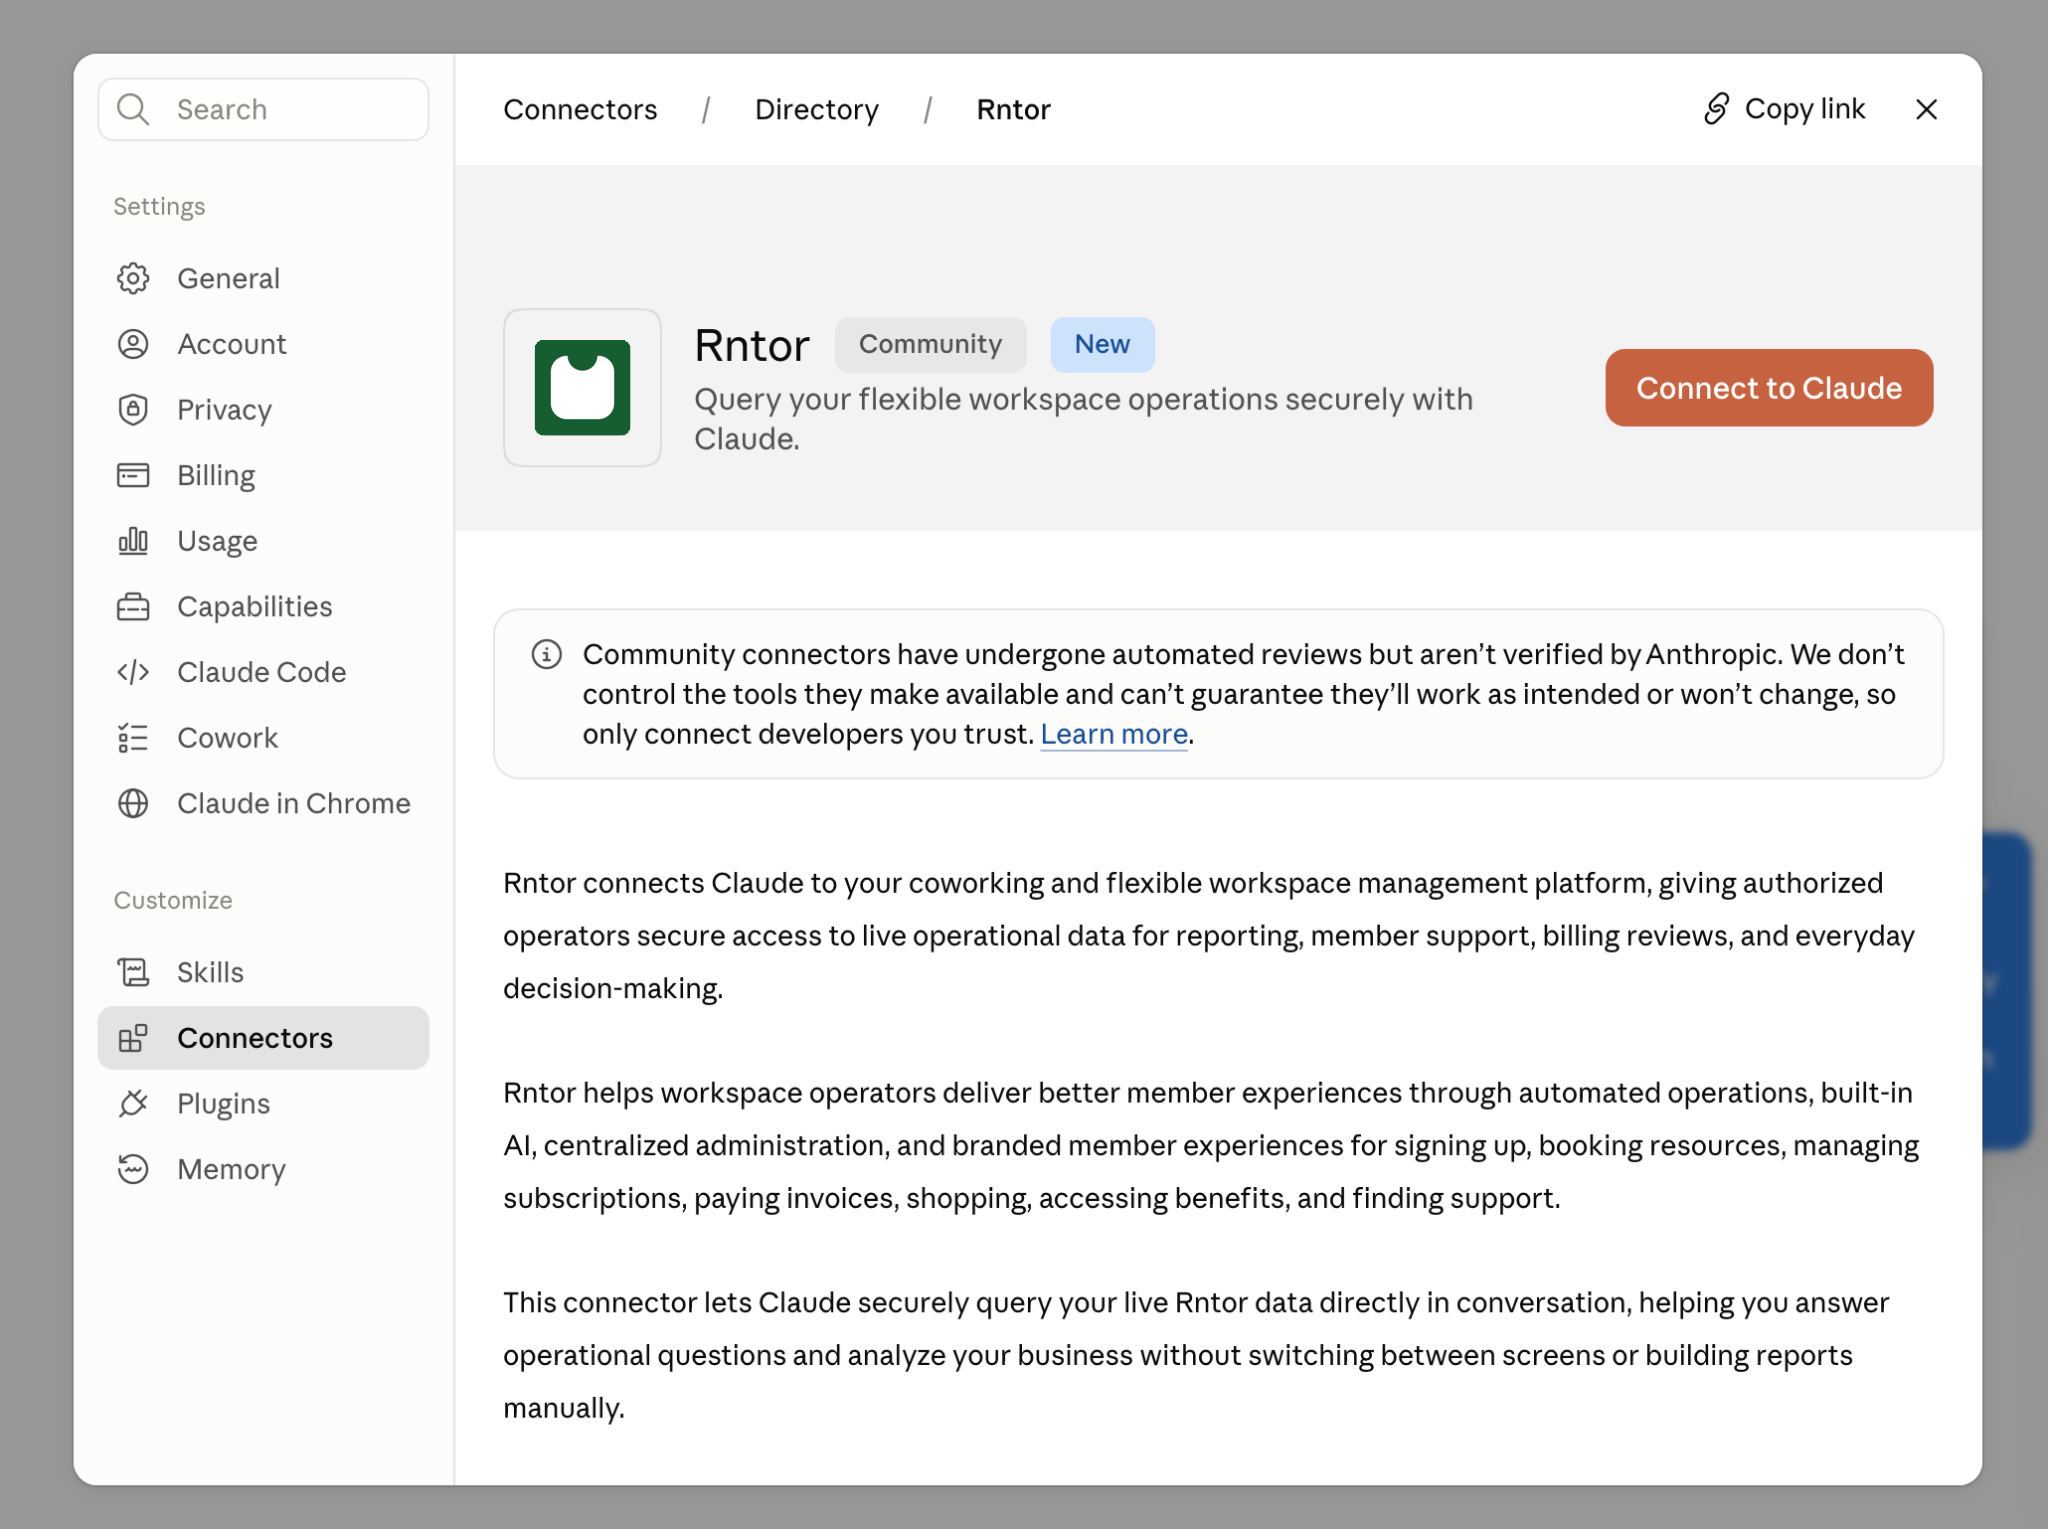Click the Rntor green logo
The image size is (2048, 1529).
[582, 387]
